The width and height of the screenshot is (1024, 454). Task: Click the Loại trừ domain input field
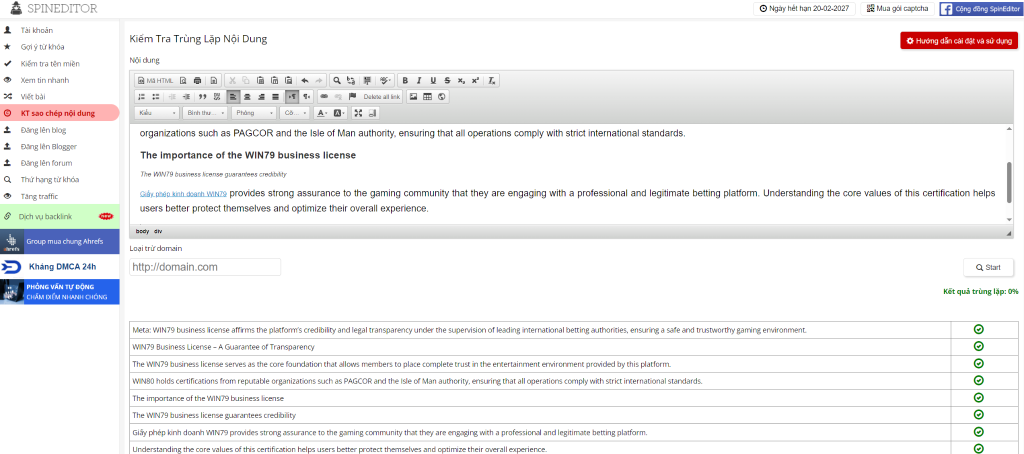205,267
